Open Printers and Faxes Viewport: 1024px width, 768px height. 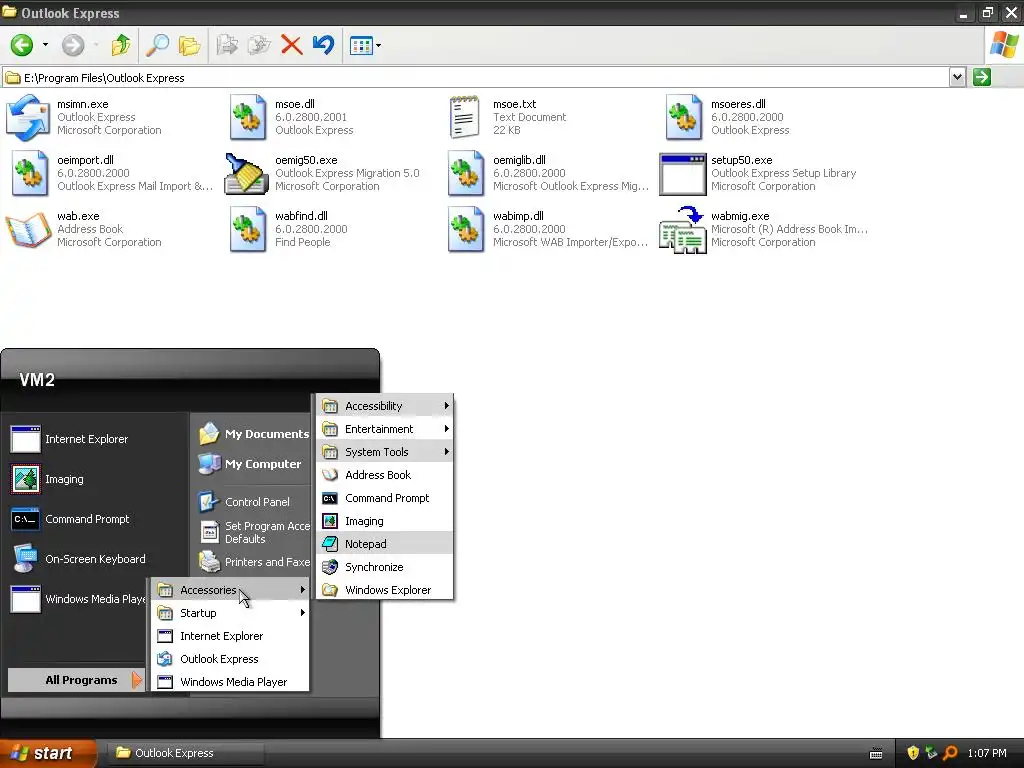click(253, 562)
